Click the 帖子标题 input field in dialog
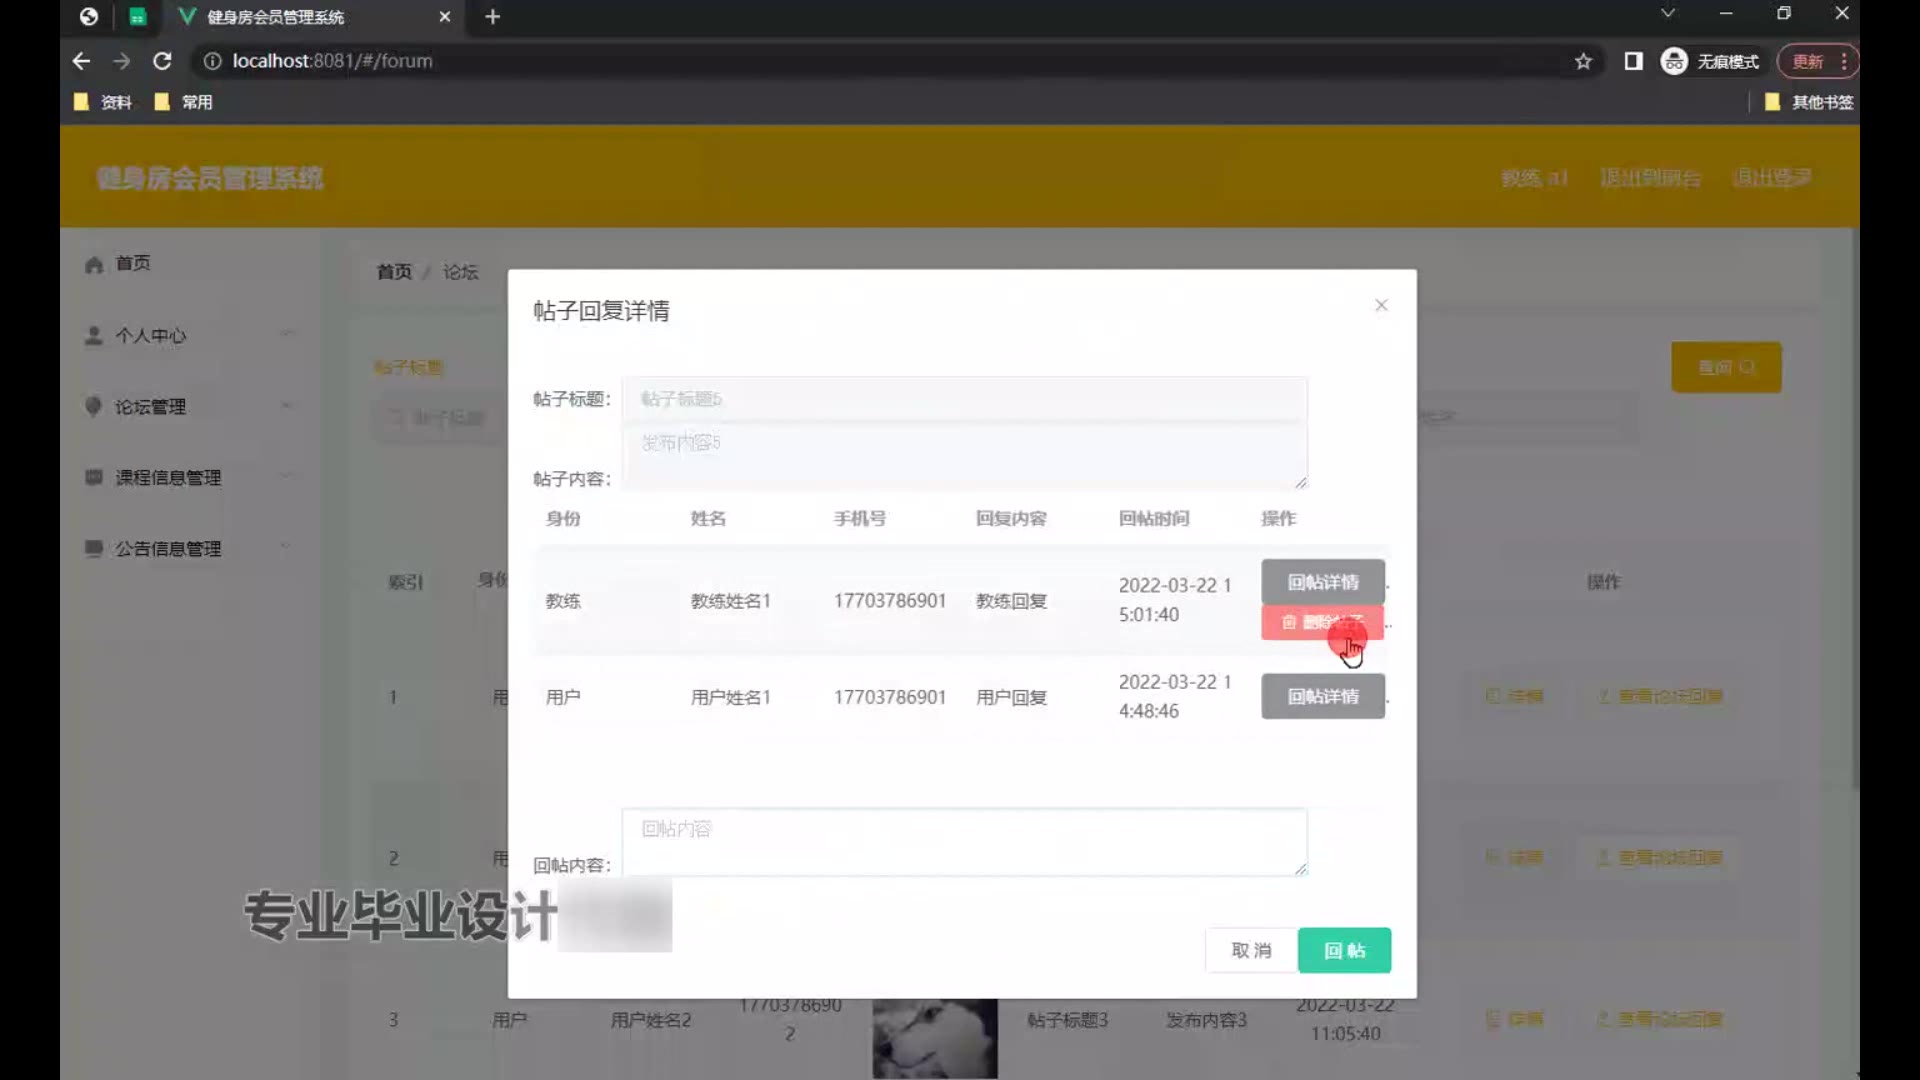This screenshot has height=1080, width=1920. tap(964, 399)
